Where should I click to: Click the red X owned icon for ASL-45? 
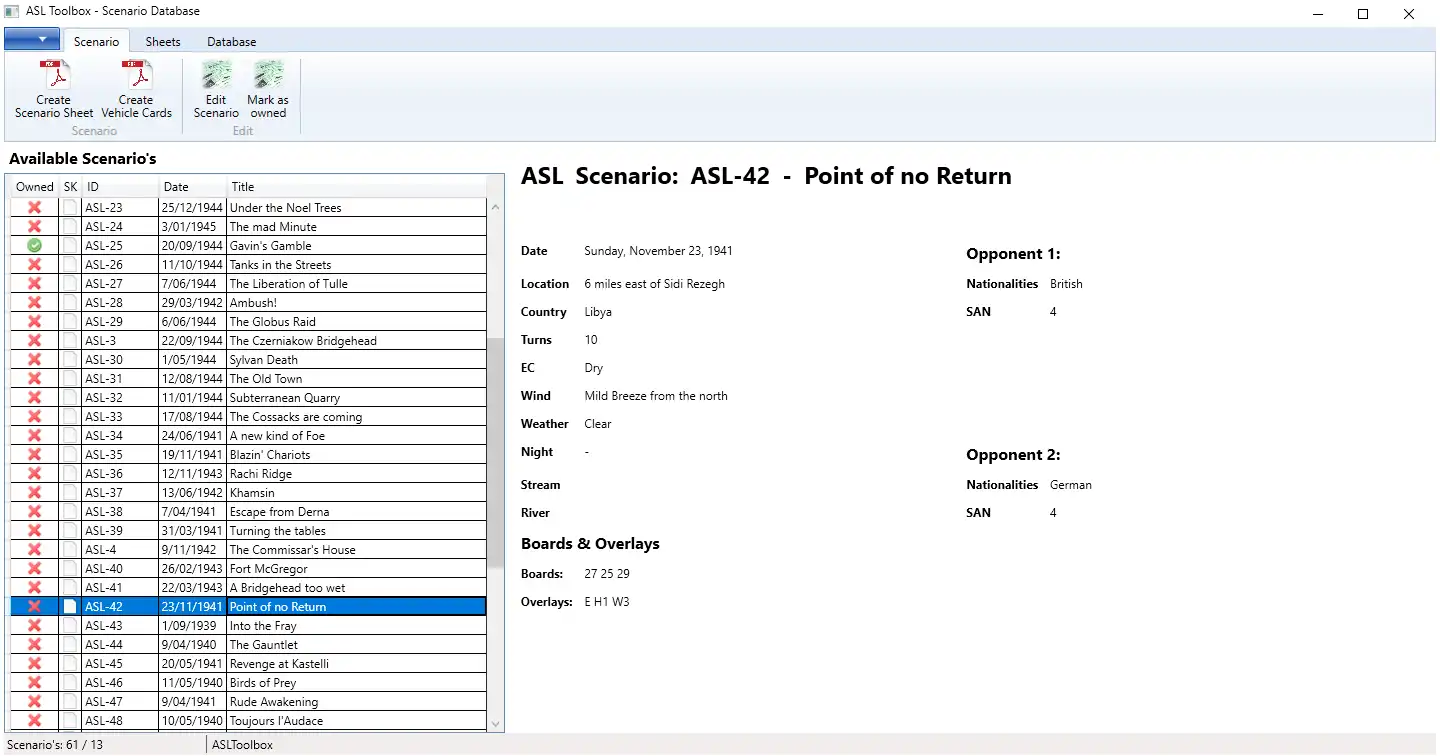(x=34, y=664)
